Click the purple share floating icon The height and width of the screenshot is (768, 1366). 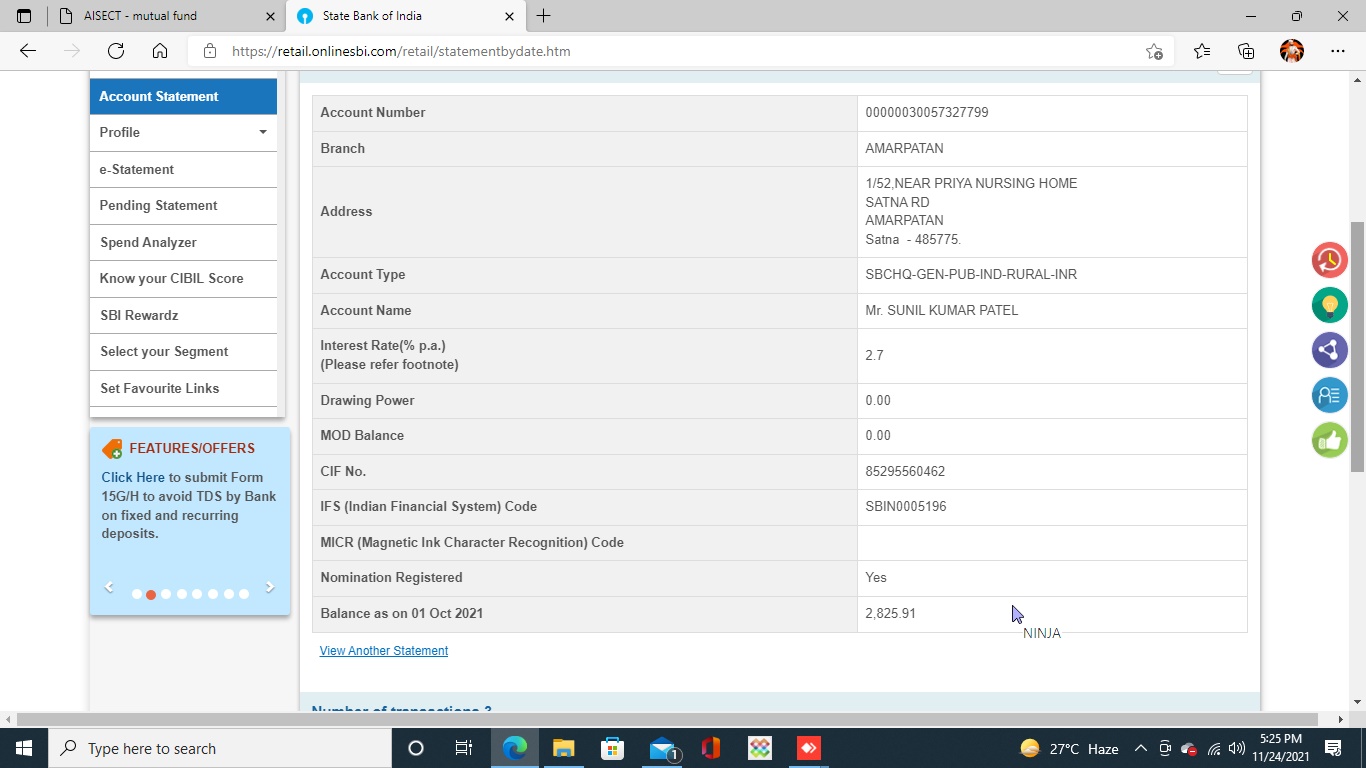(1329, 350)
